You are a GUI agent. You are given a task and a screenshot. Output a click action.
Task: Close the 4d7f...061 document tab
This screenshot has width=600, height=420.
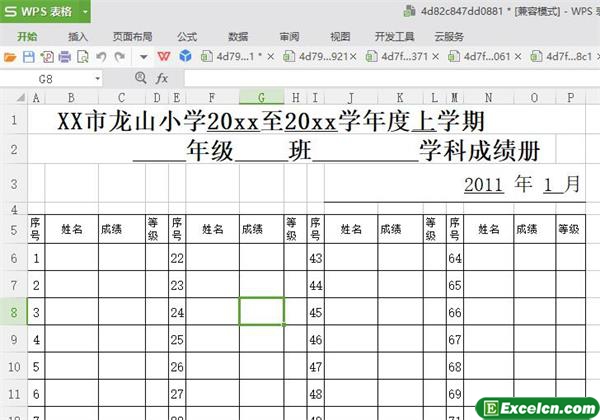click(x=518, y=57)
